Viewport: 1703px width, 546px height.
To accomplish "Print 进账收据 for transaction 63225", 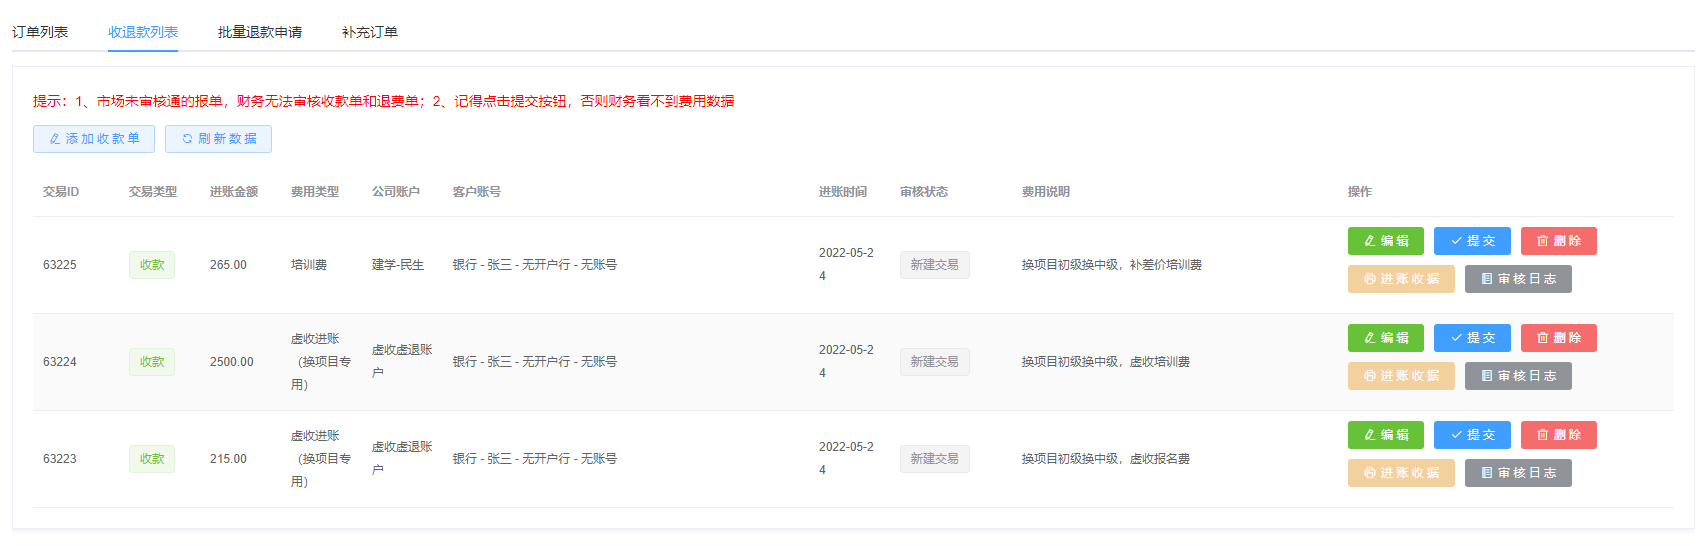I will [x=1401, y=279].
